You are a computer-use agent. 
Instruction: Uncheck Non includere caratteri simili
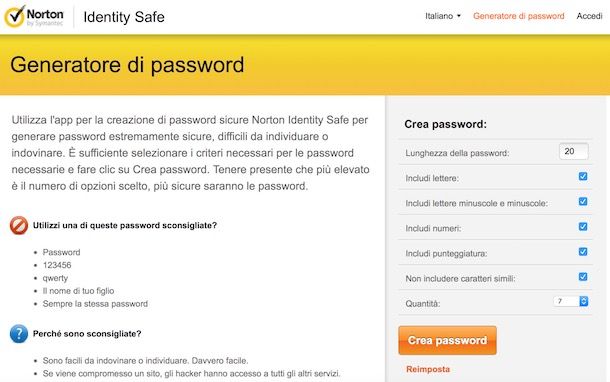point(583,277)
